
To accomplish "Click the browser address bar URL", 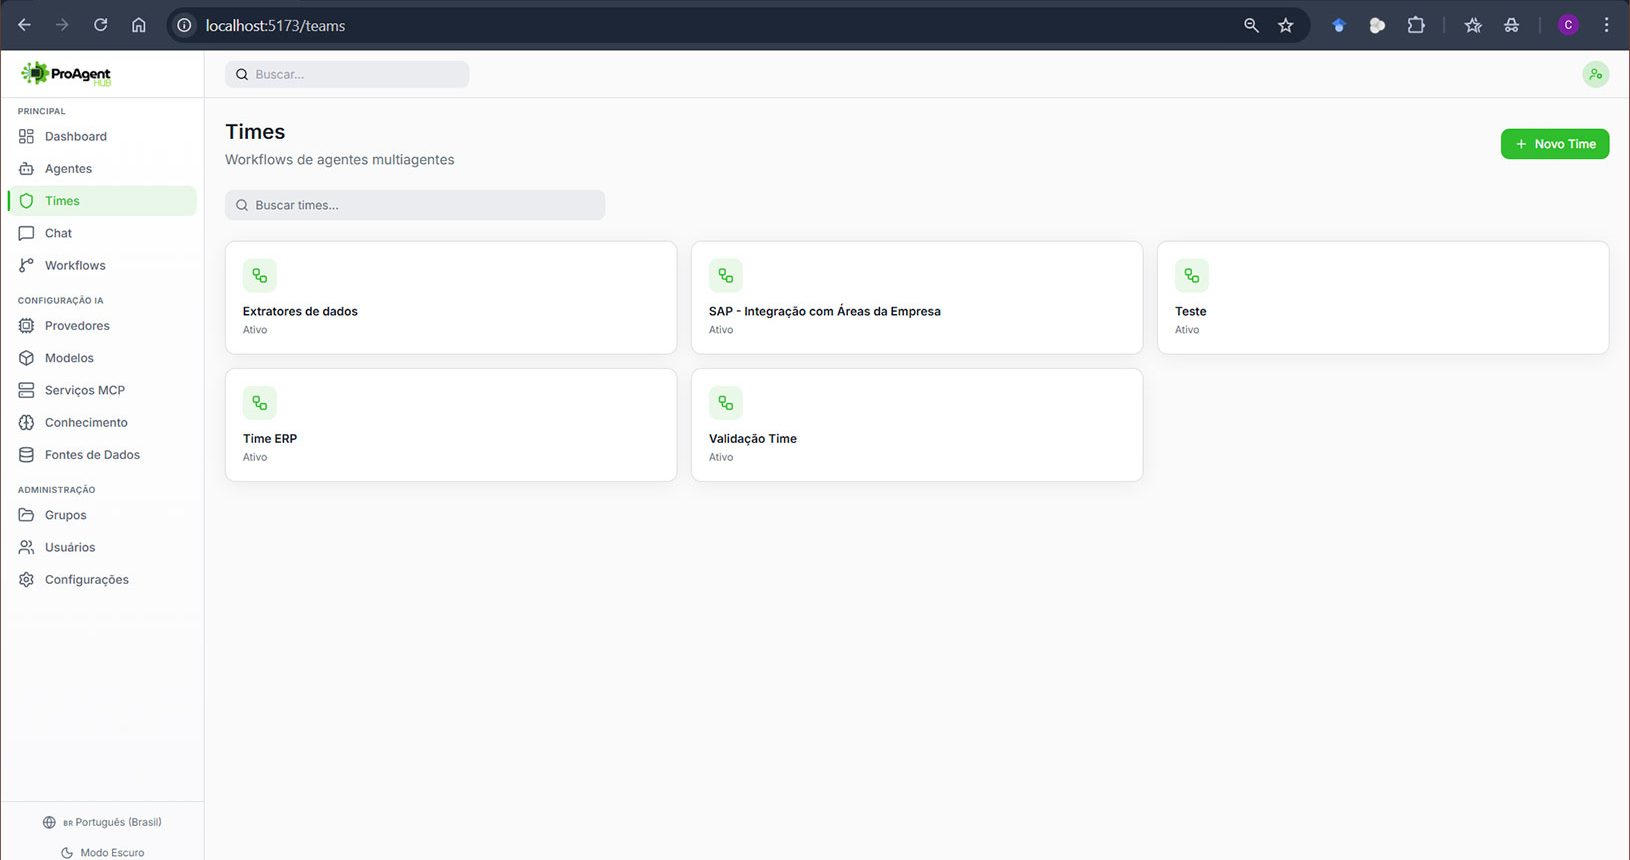I will click(275, 26).
